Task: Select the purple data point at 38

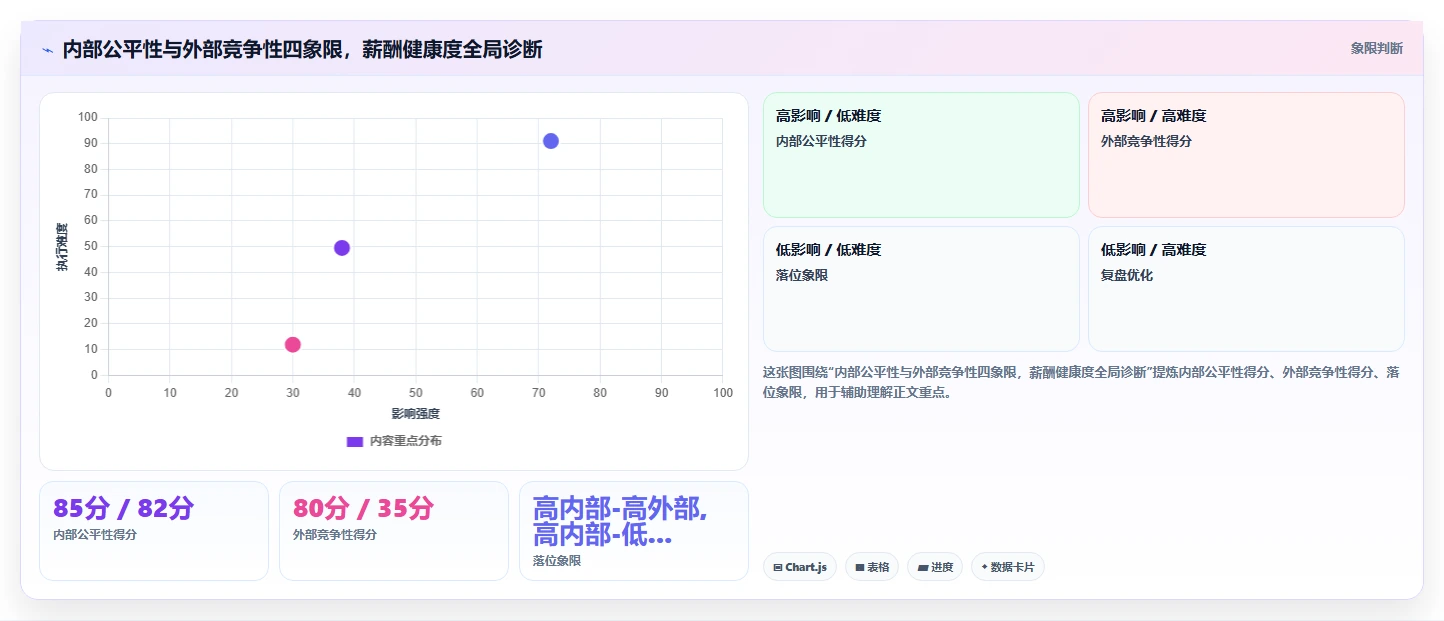Action: tap(342, 248)
